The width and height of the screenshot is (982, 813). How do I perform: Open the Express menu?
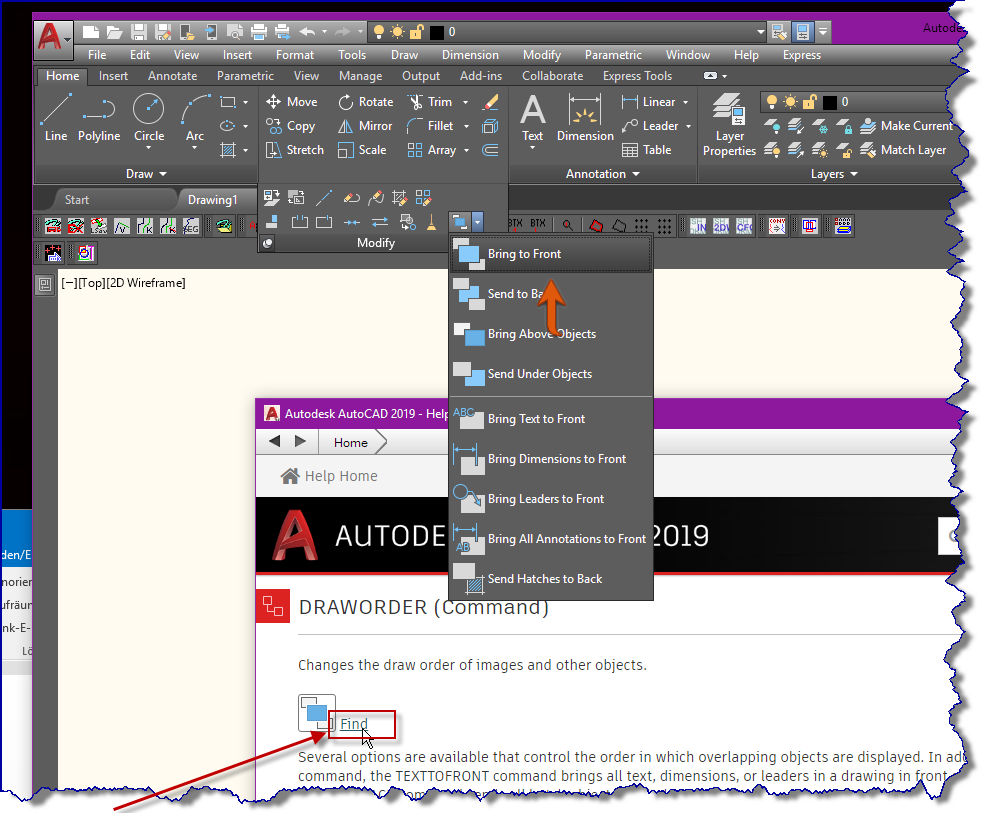(802, 55)
